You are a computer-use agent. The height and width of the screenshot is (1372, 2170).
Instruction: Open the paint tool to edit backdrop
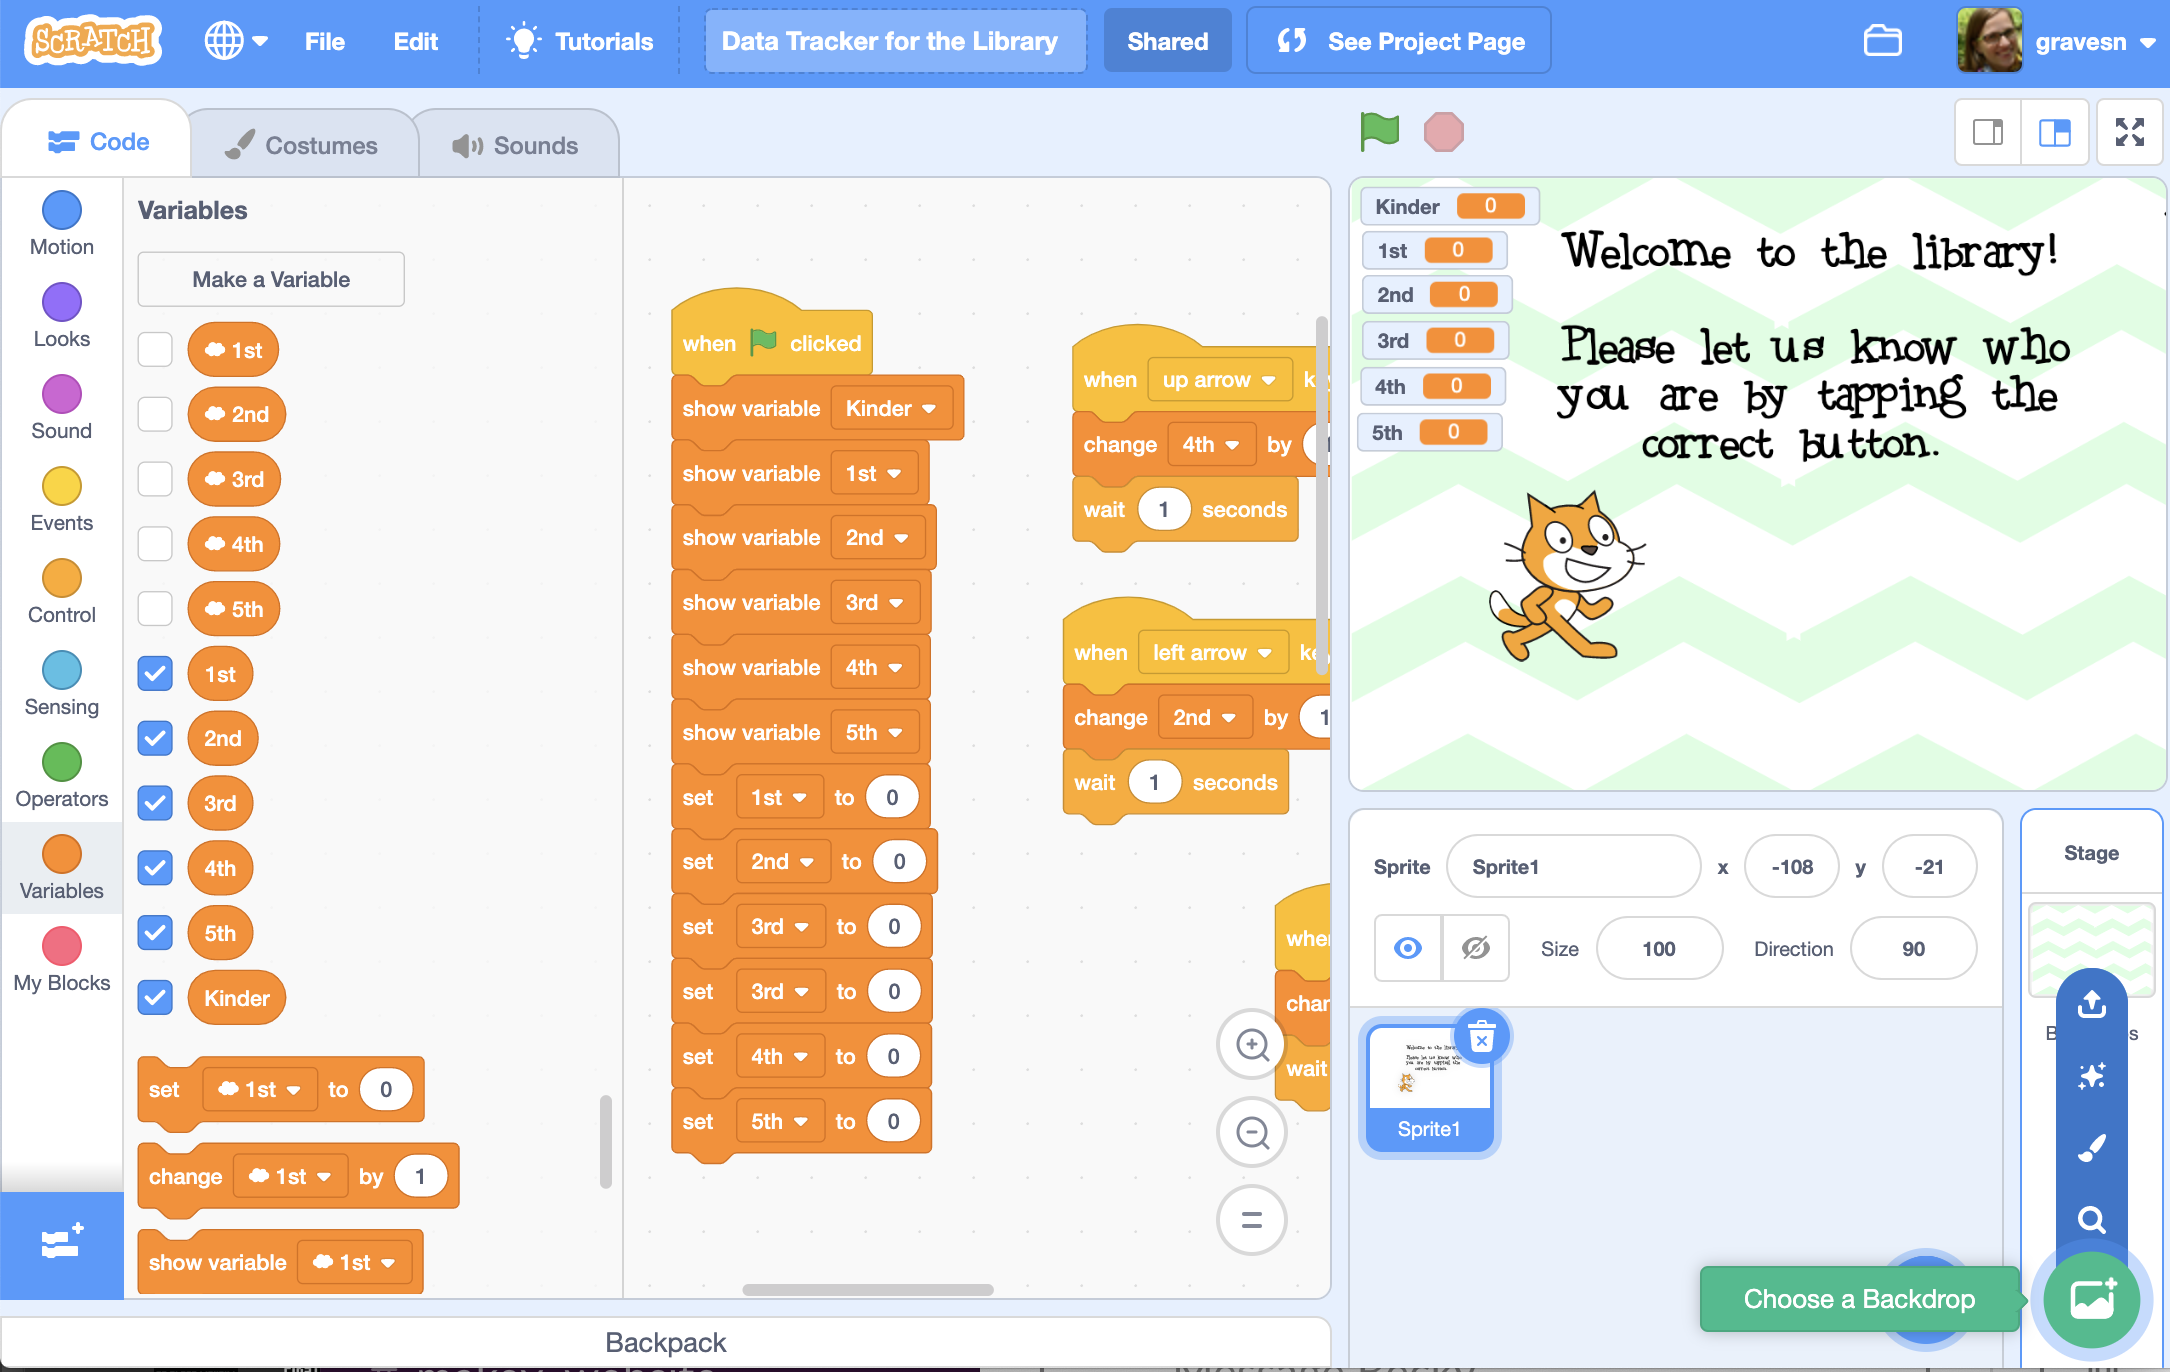[x=2092, y=1147]
